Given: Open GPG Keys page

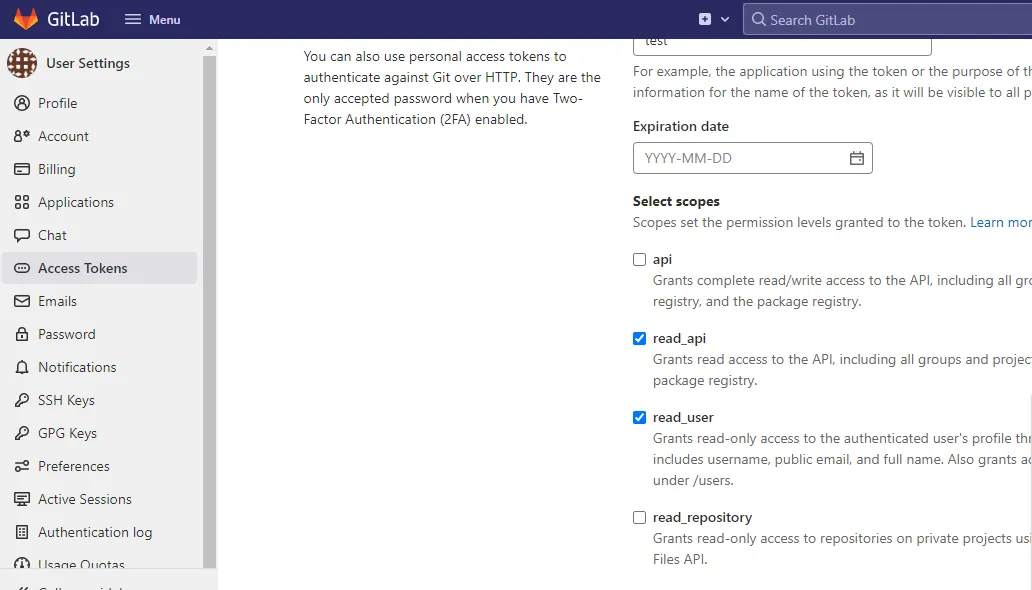Looking at the screenshot, I should (x=100, y=433).
